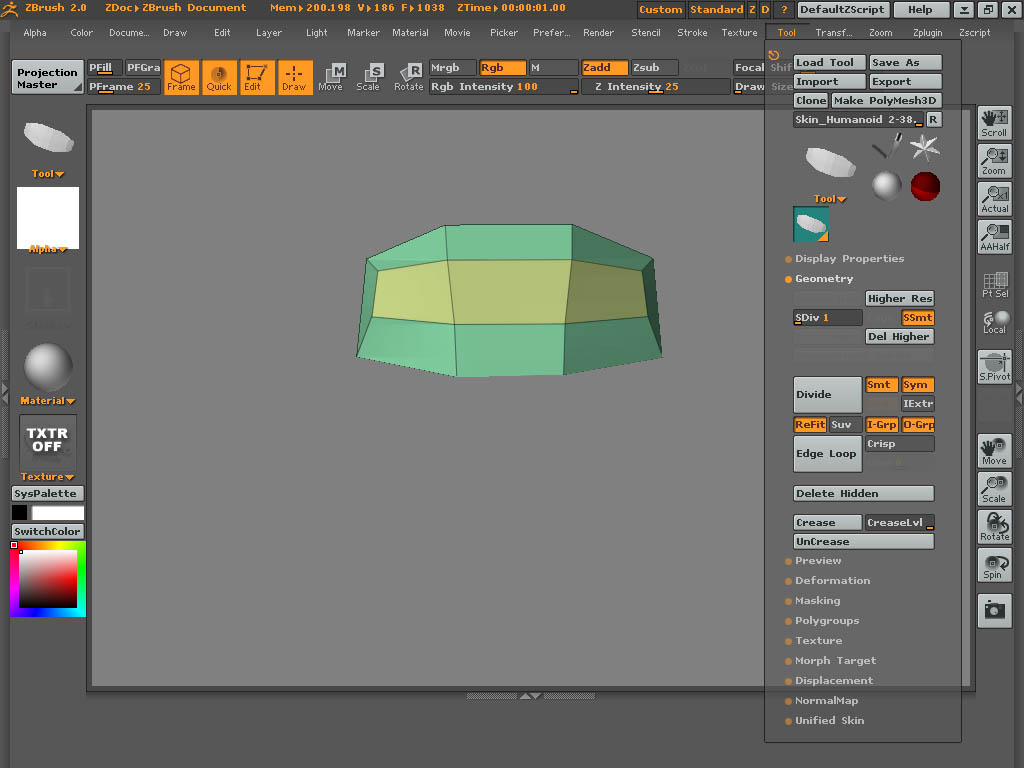Toggle SSmt option next to SDiv
Image resolution: width=1024 pixels, height=768 pixels.
tap(917, 317)
